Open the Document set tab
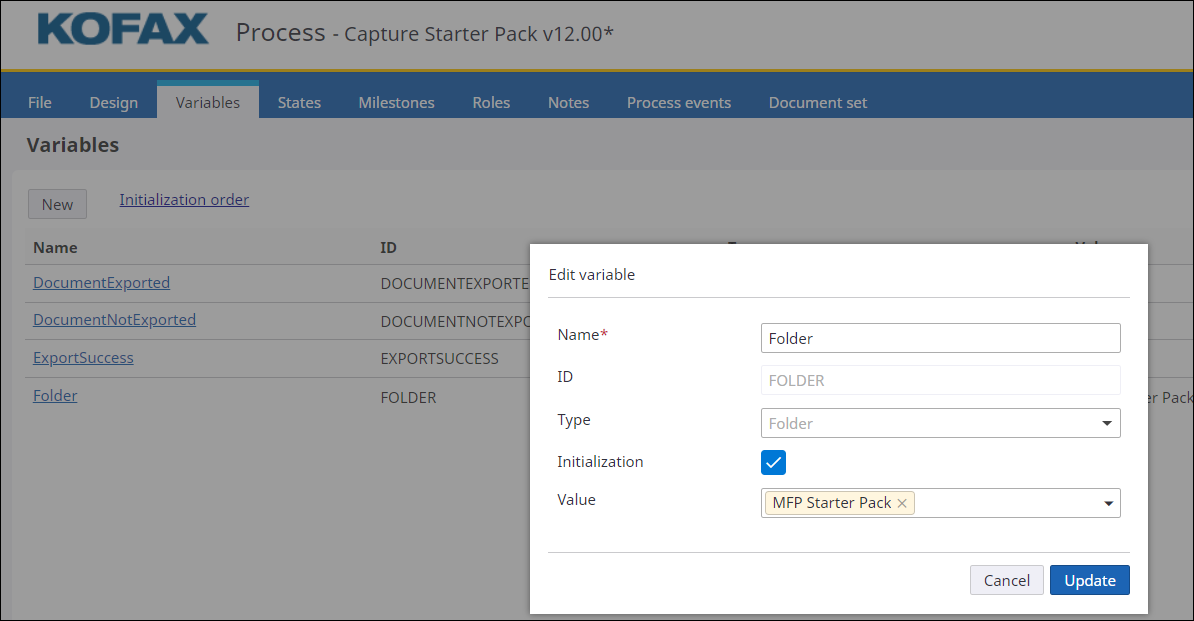Screen dimensions: 1194x621 [817, 102]
